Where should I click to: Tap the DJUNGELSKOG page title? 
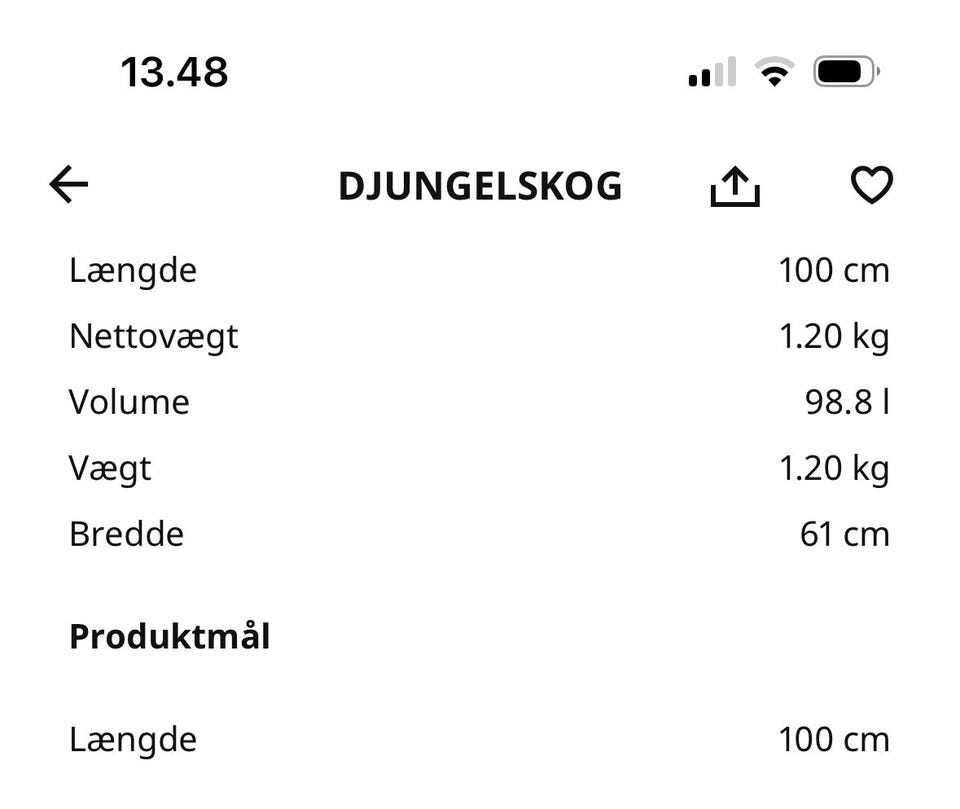[480, 187]
